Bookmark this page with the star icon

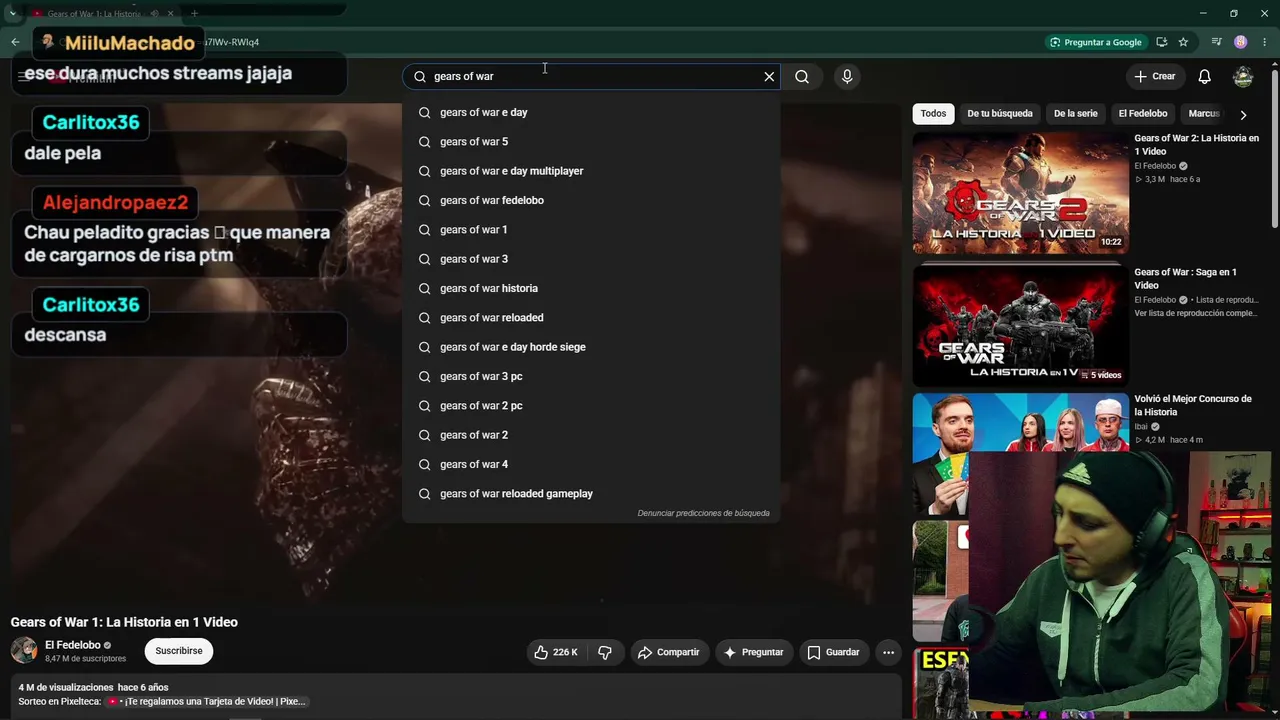coord(1183,42)
